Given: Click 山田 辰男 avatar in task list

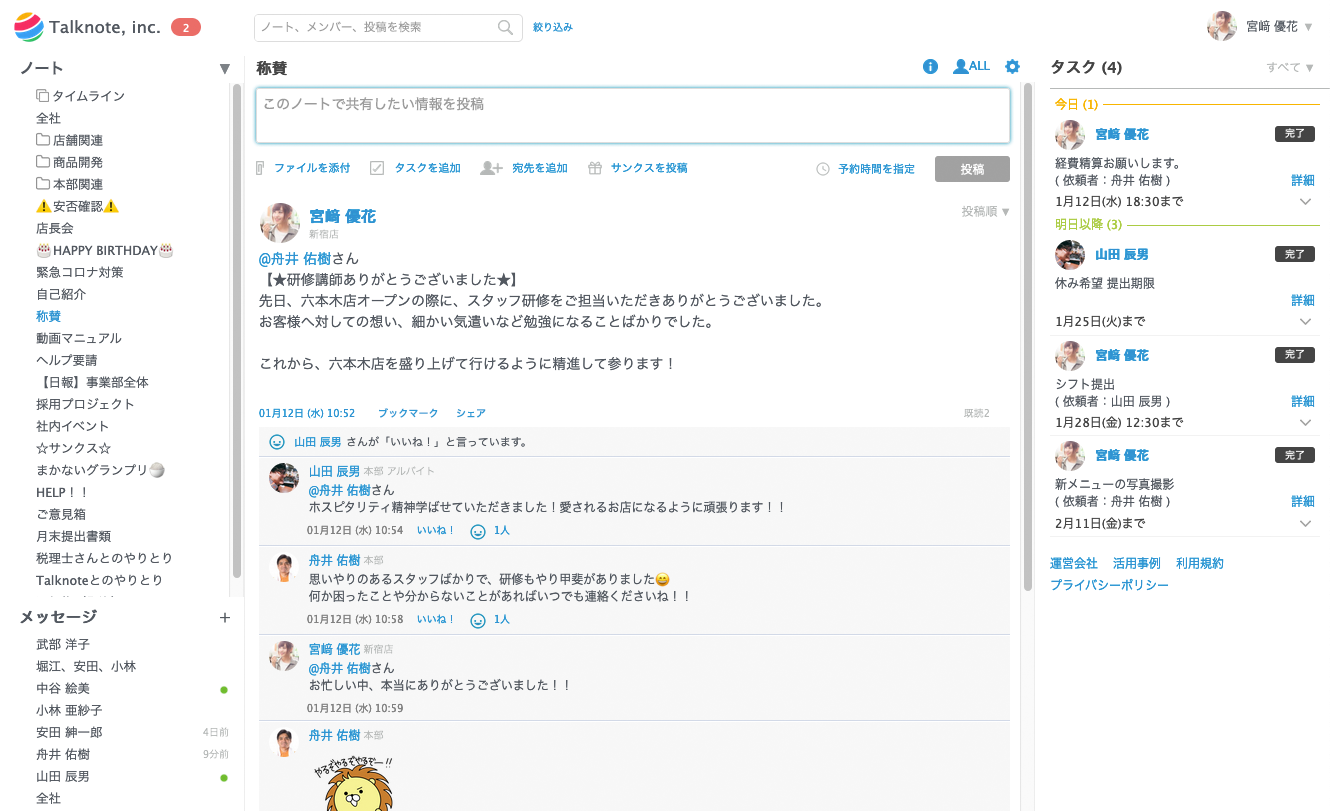Looking at the screenshot, I should coord(1070,255).
